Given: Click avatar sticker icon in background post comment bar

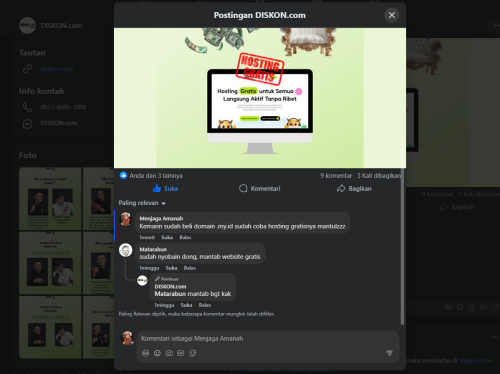Looking at the screenshot, I should point(448,307).
